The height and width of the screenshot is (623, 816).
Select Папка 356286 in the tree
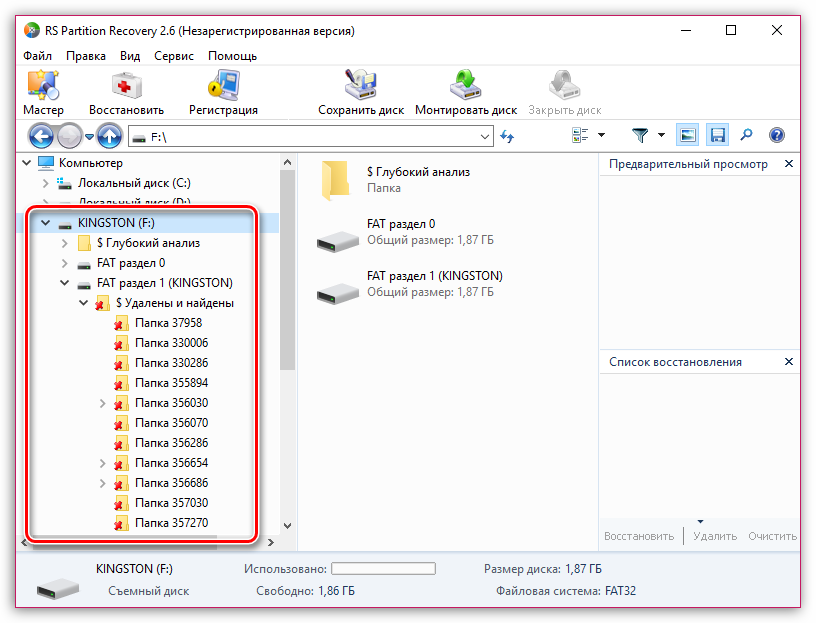click(171, 443)
